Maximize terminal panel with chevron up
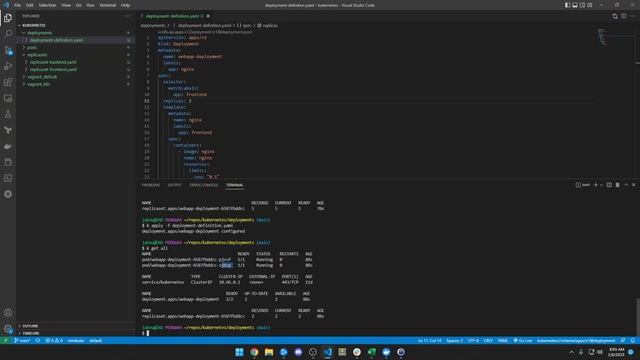640x360 pixels. [626, 185]
